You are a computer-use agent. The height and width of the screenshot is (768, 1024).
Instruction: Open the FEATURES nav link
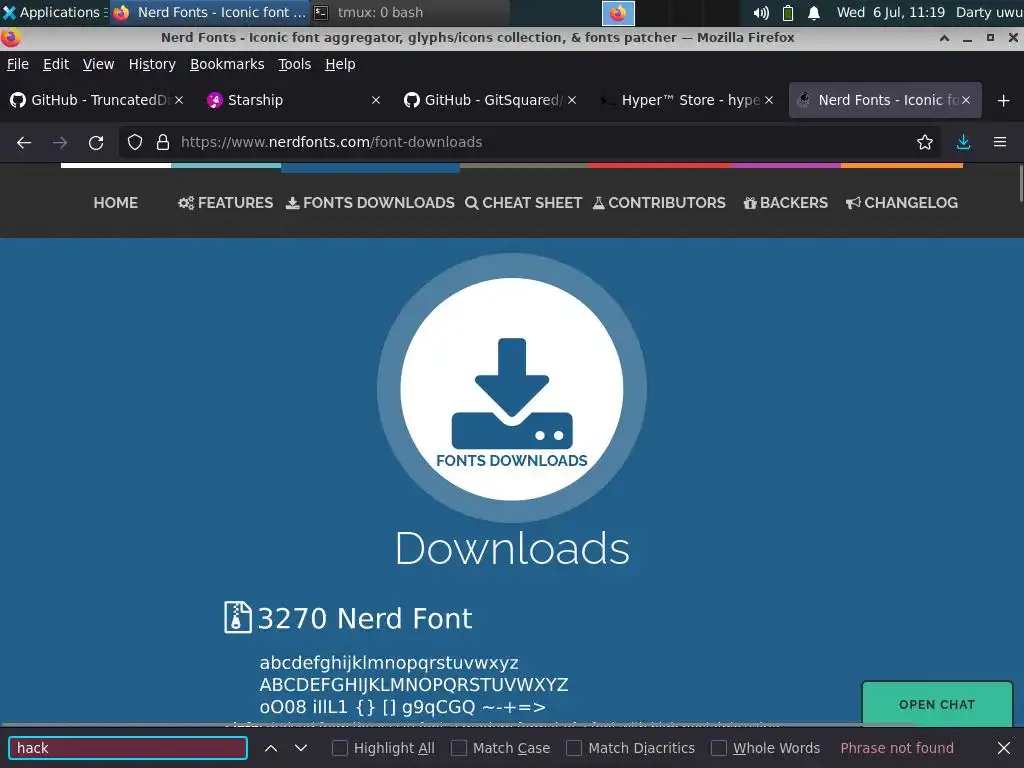[226, 203]
